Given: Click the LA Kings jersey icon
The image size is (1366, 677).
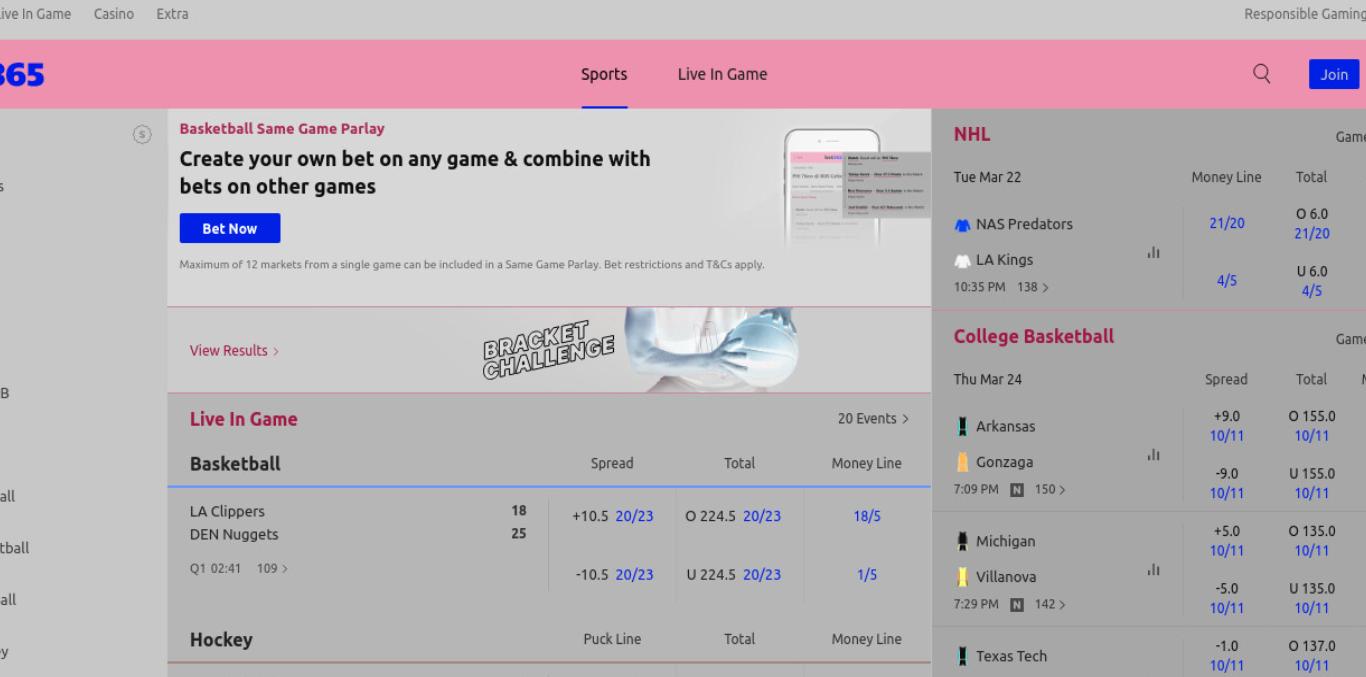Looking at the screenshot, I should [x=962, y=260].
